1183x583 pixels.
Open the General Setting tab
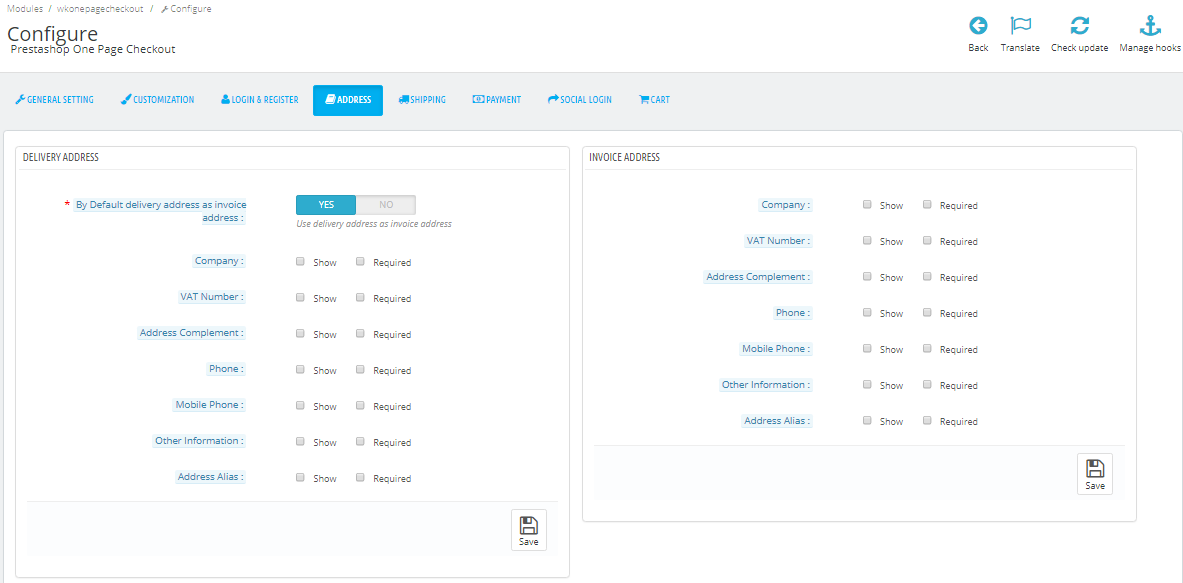(54, 100)
